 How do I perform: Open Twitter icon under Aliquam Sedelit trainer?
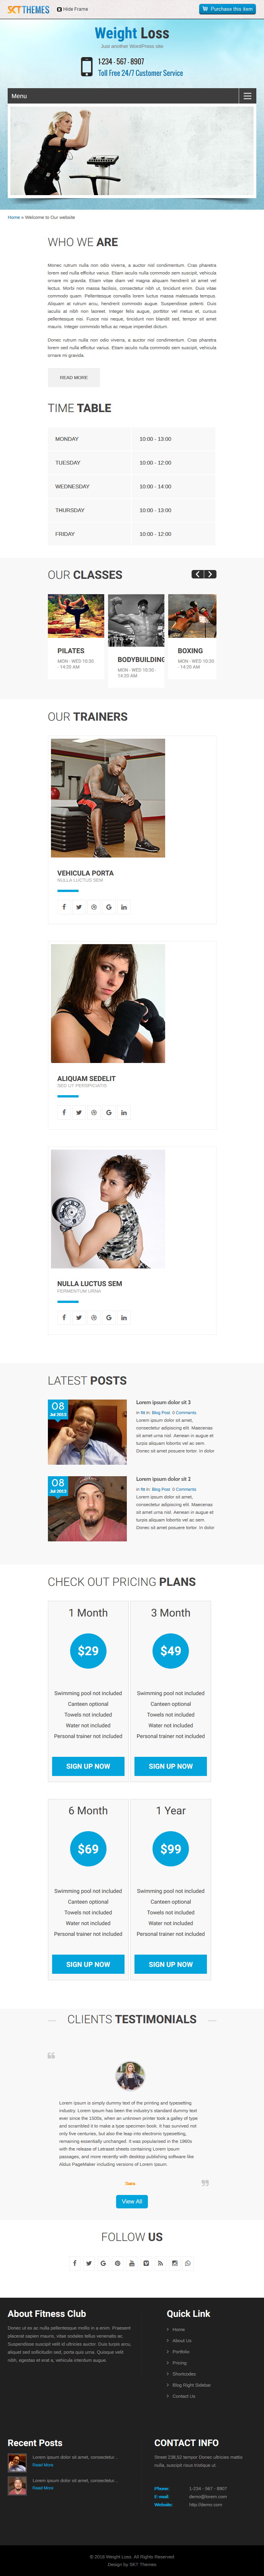click(x=79, y=1112)
